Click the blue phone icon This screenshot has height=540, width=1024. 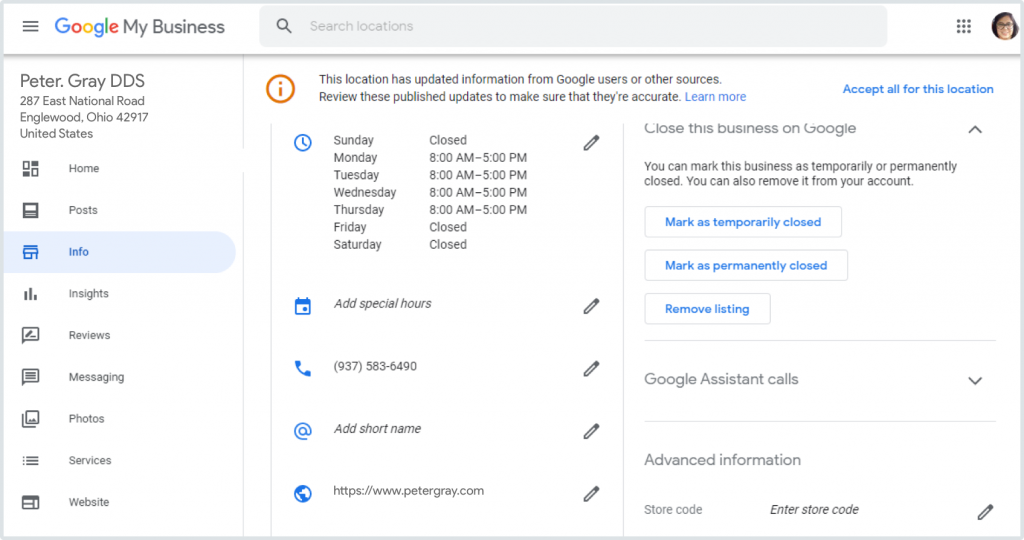(302, 368)
